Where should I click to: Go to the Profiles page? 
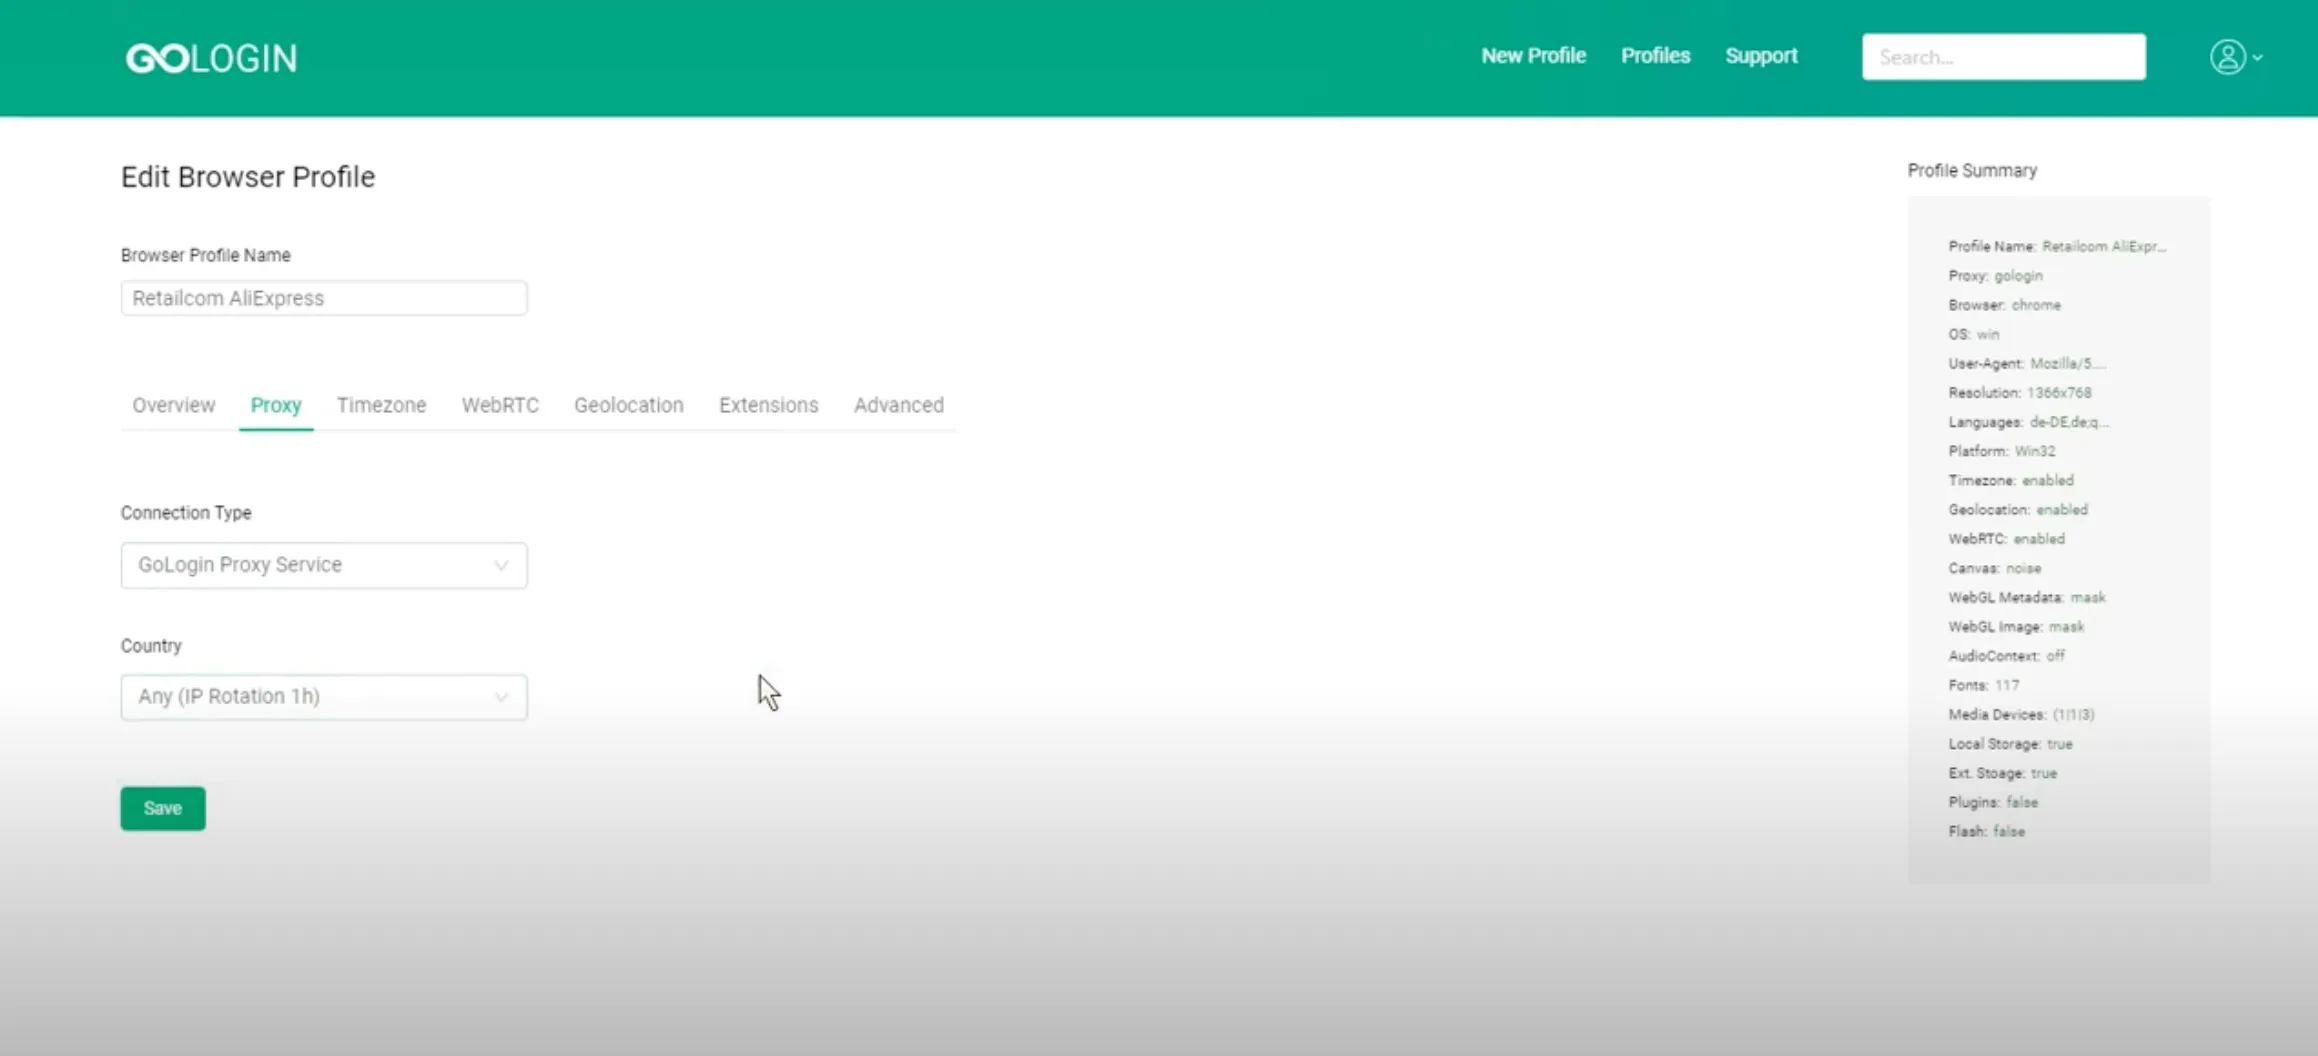[1655, 56]
